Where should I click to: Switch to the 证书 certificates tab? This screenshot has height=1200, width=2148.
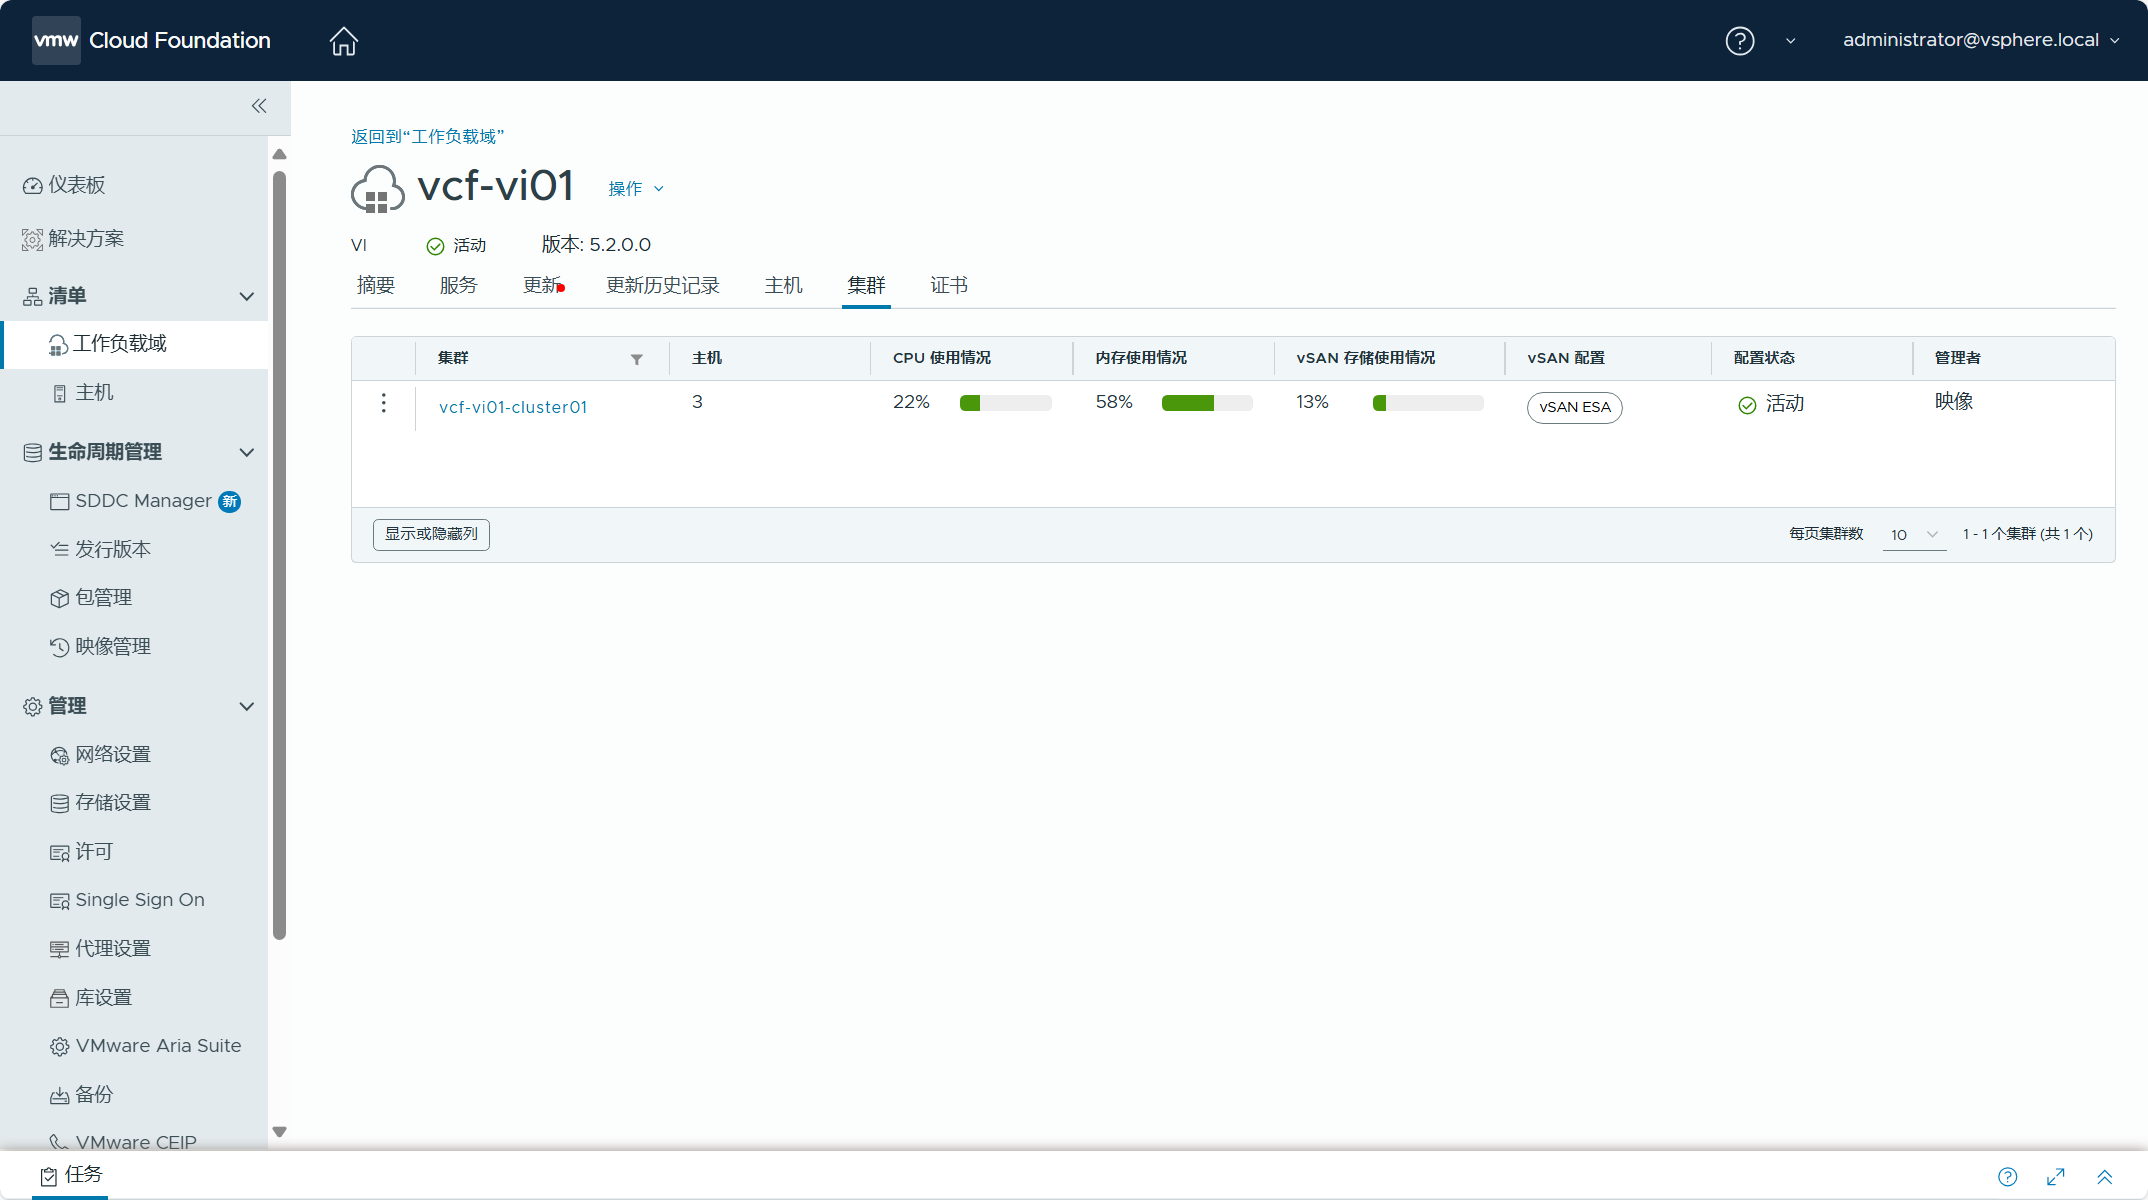pos(948,286)
